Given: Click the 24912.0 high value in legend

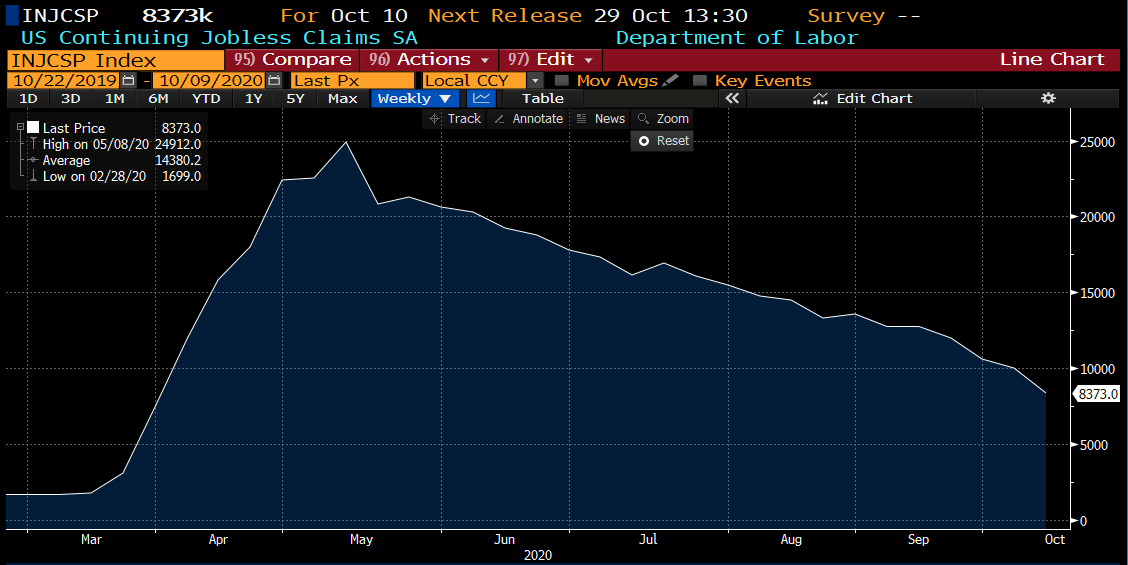Looking at the screenshot, I should point(178,144).
